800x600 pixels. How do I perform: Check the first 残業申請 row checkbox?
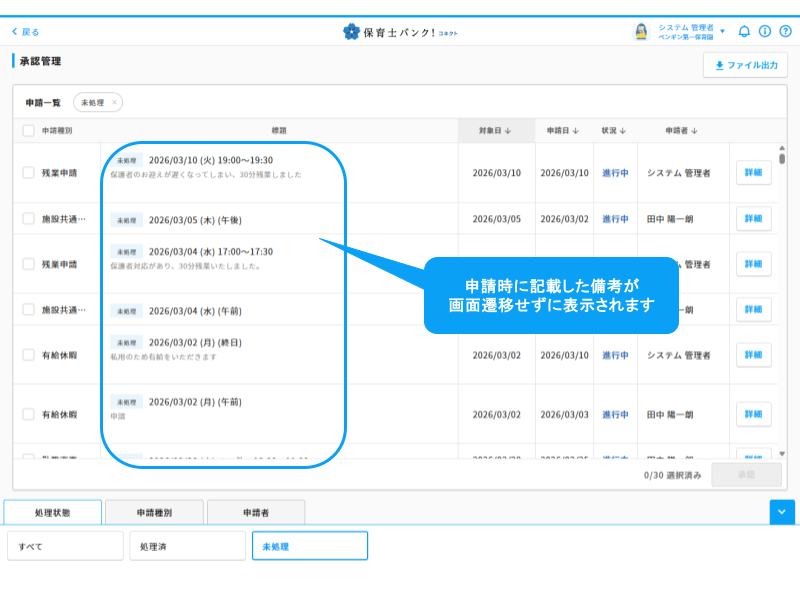[x=28, y=173]
